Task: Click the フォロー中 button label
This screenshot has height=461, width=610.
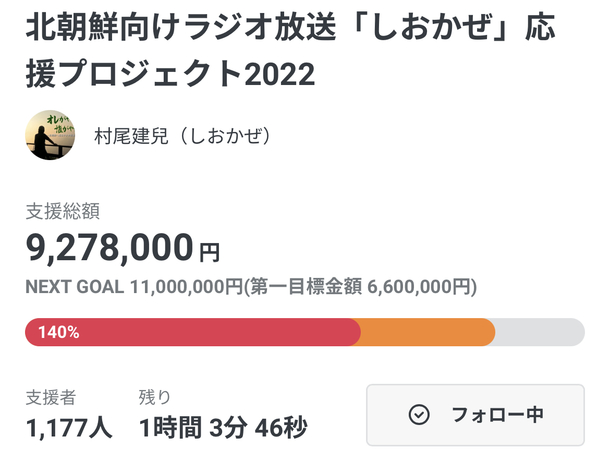Action: [x=497, y=414]
